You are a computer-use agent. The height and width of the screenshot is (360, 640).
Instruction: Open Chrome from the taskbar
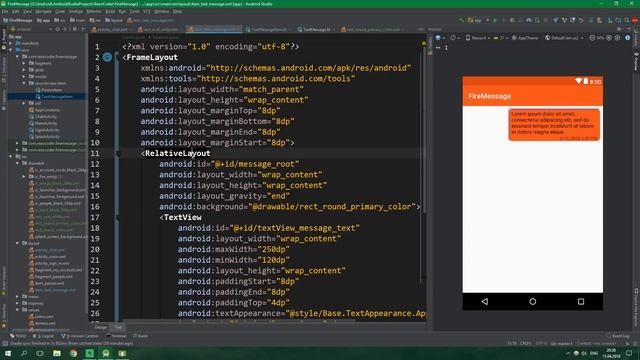click(73, 353)
